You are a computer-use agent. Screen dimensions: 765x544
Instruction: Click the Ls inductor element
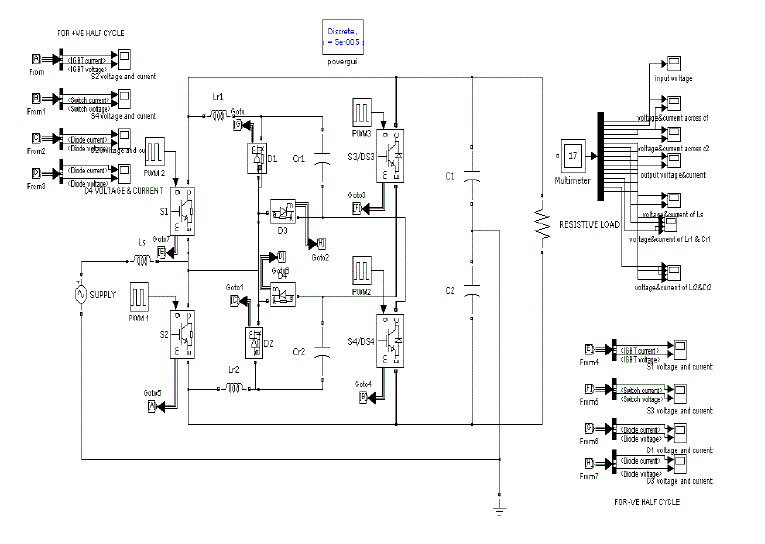141,260
